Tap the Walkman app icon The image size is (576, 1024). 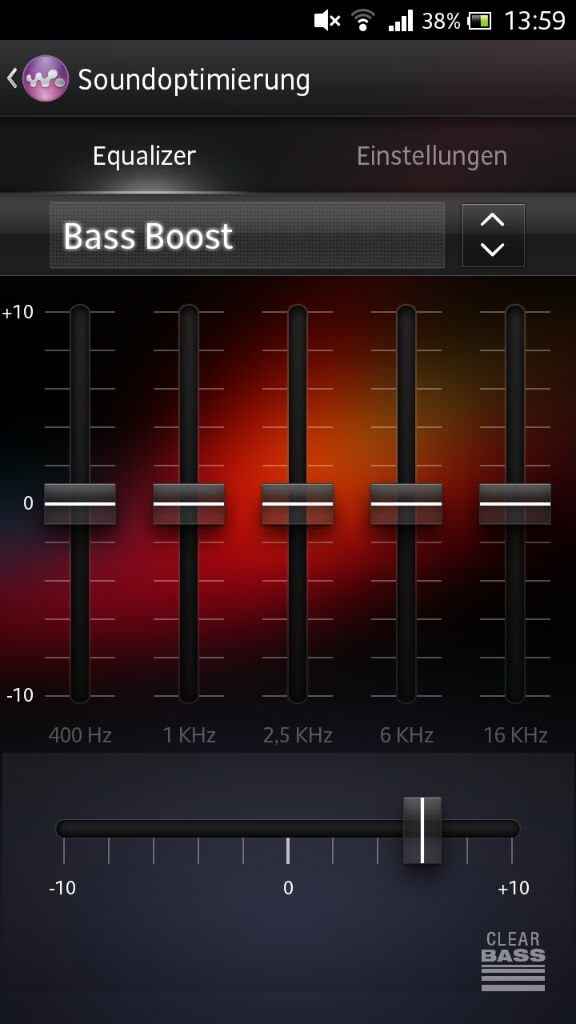pyautogui.click(x=45, y=78)
